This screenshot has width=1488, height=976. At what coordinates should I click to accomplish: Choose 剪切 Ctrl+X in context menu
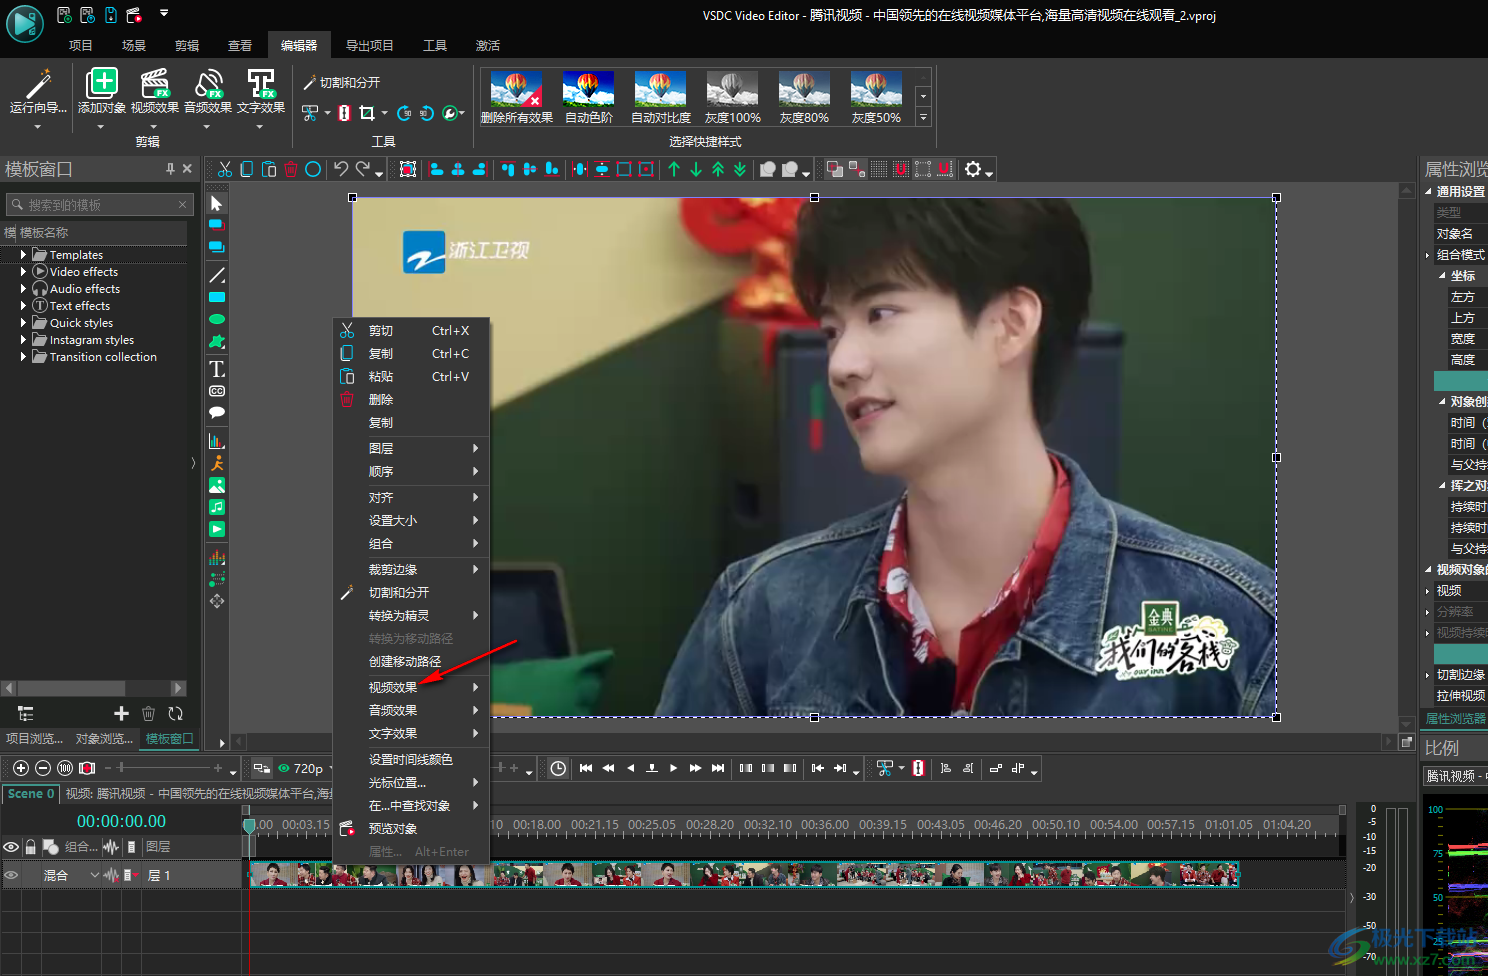pyautogui.click(x=411, y=330)
